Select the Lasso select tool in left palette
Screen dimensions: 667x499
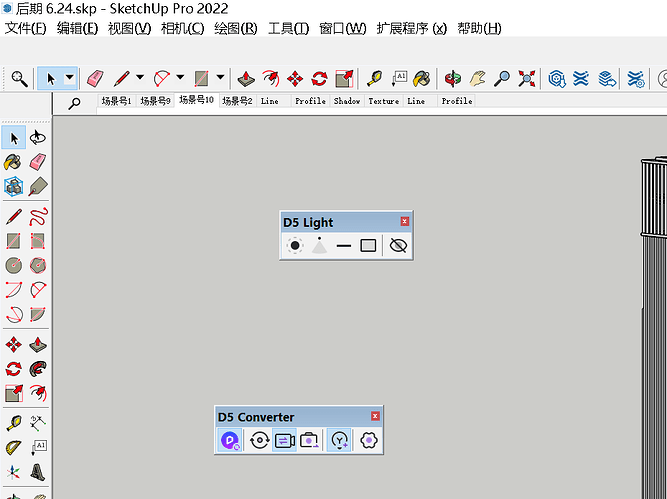pyautogui.click(x=38, y=137)
